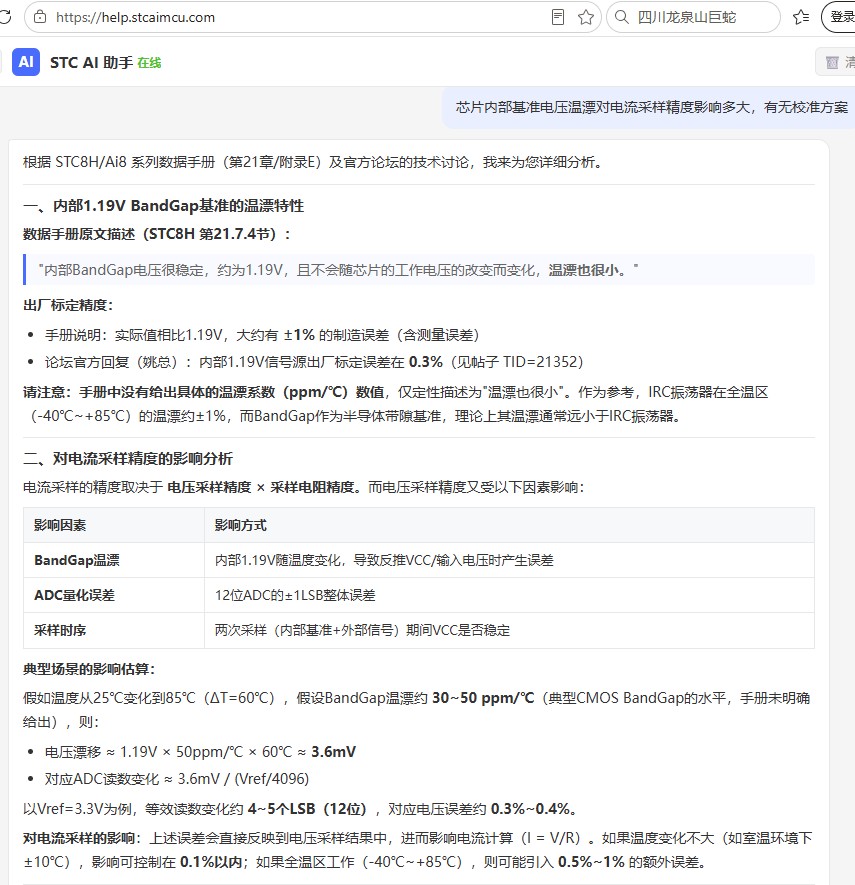Click the page reload icon

[x=5, y=17]
